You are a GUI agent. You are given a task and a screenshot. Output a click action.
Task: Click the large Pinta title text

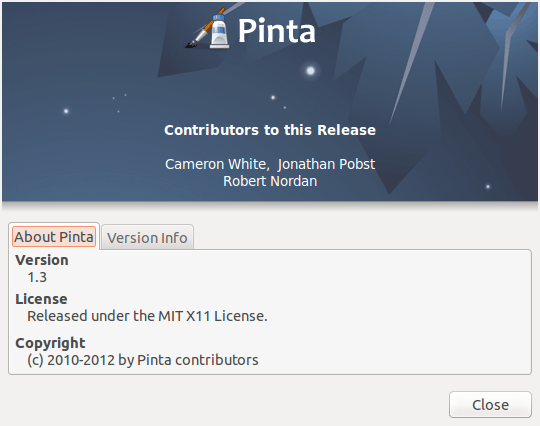pyautogui.click(x=277, y=31)
